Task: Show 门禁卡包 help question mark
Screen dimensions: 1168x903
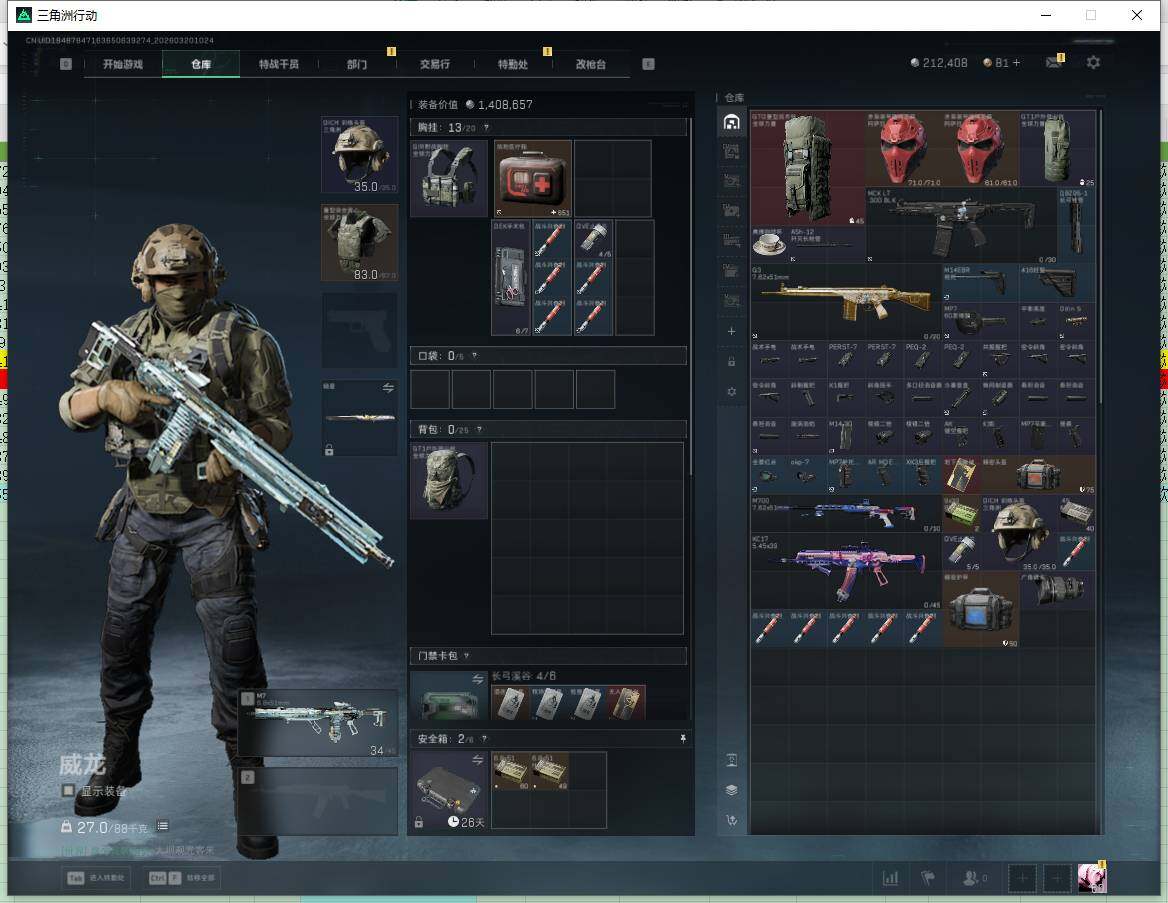Action: click(466, 656)
